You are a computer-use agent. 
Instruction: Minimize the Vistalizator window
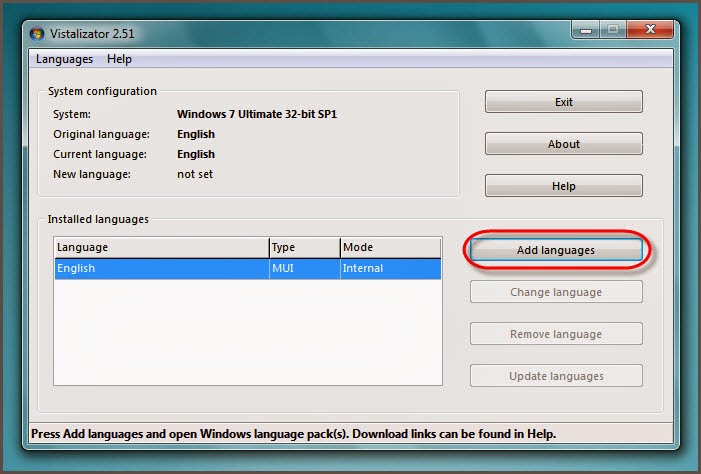pos(586,30)
